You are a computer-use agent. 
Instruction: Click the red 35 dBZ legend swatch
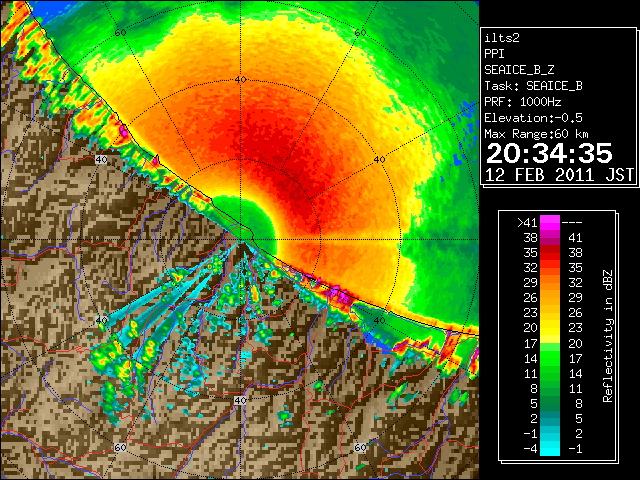[x=550, y=253]
